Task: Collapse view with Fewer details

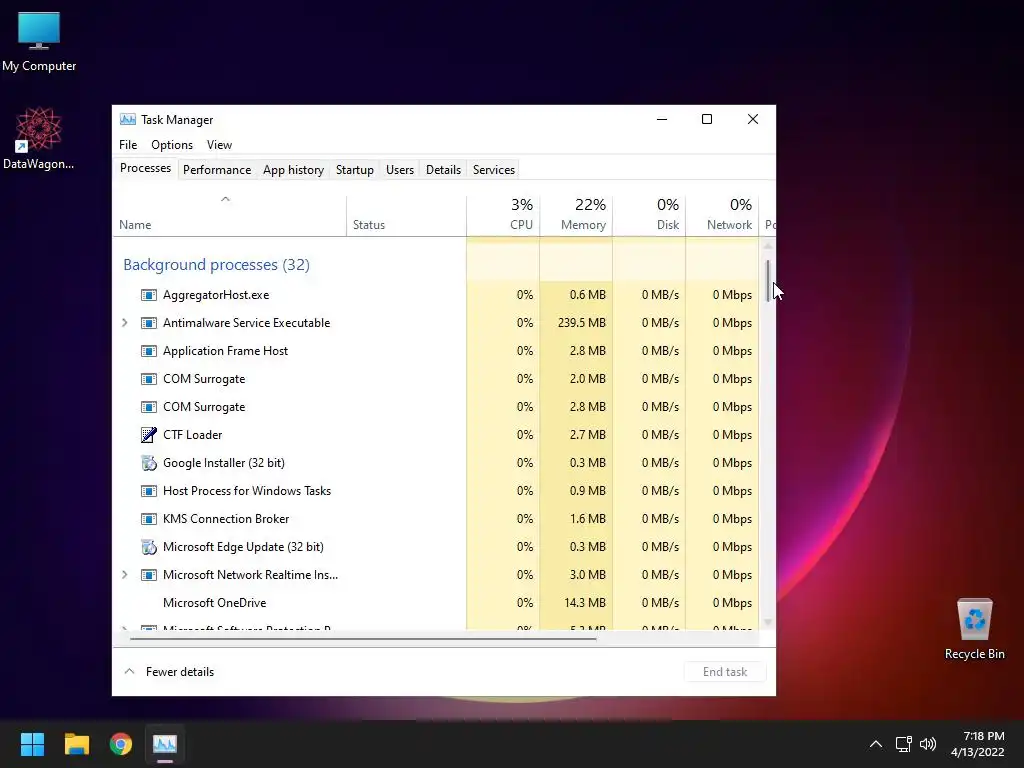Action: [169, 672]
